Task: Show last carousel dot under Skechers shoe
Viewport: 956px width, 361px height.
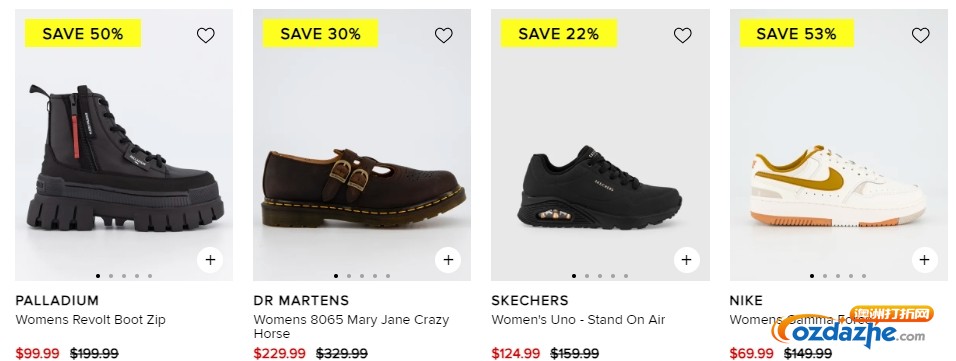Action: tap(626, 276)
